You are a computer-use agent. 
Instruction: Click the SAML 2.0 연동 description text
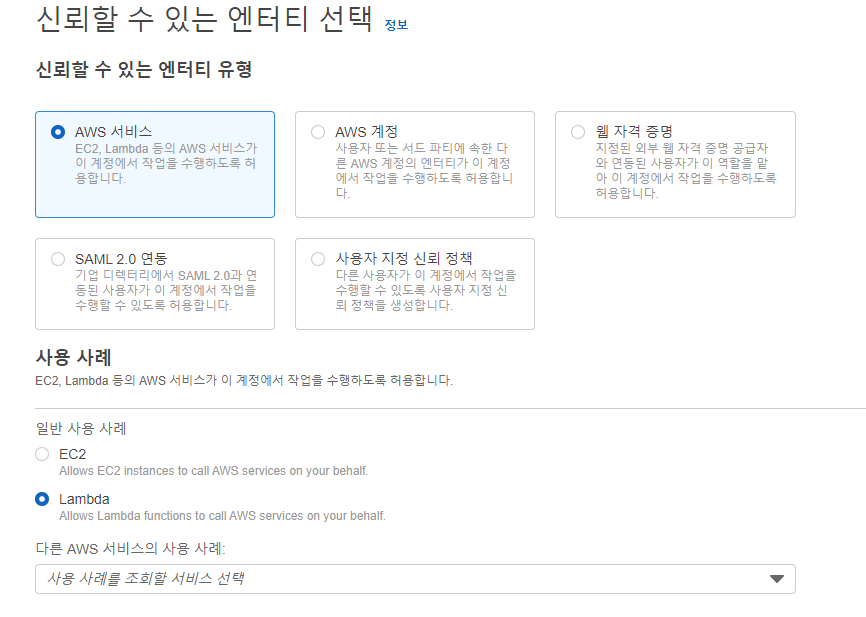click(x=166, y=290)
